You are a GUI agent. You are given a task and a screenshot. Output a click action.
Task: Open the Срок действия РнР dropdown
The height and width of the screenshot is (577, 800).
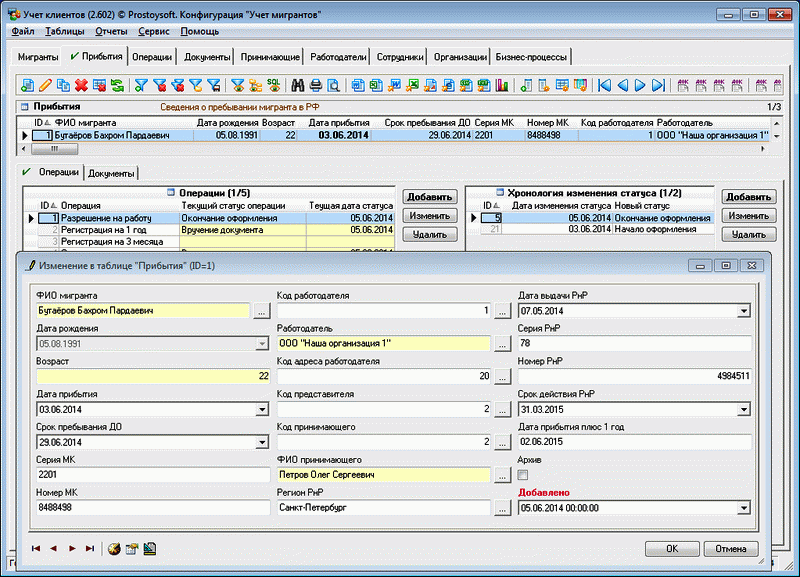(743, 409)
